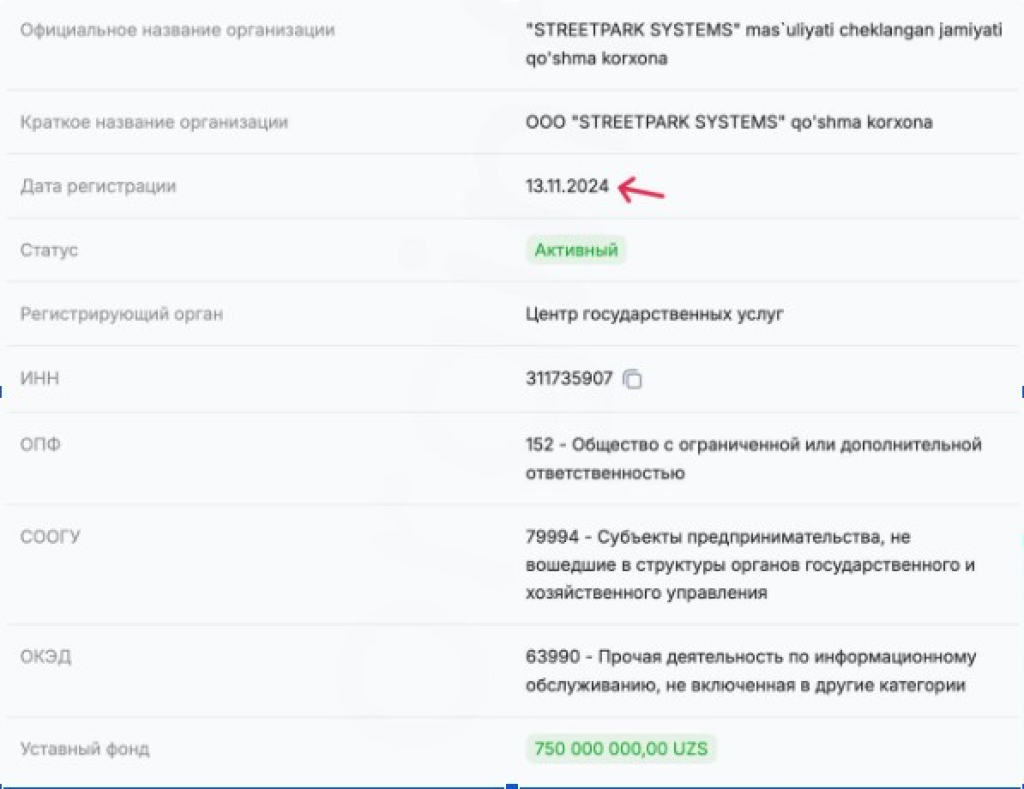
Task: Click the ОКЭД row label
Action: (45, 656)
